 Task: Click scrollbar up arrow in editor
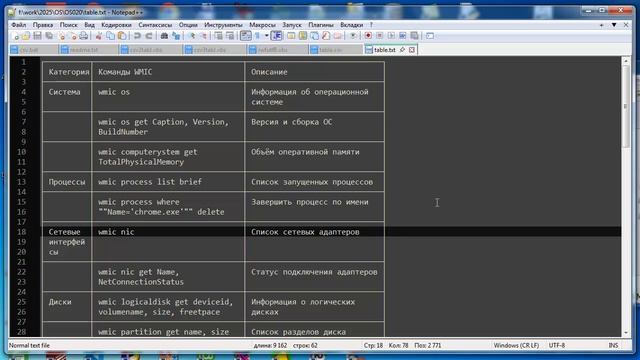[x=625, y=61]
